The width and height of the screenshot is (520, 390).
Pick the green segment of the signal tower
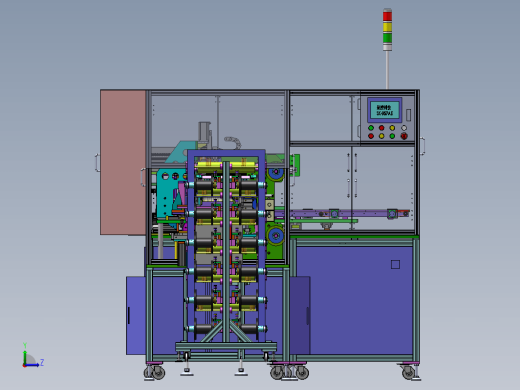[x=387, y=38]
